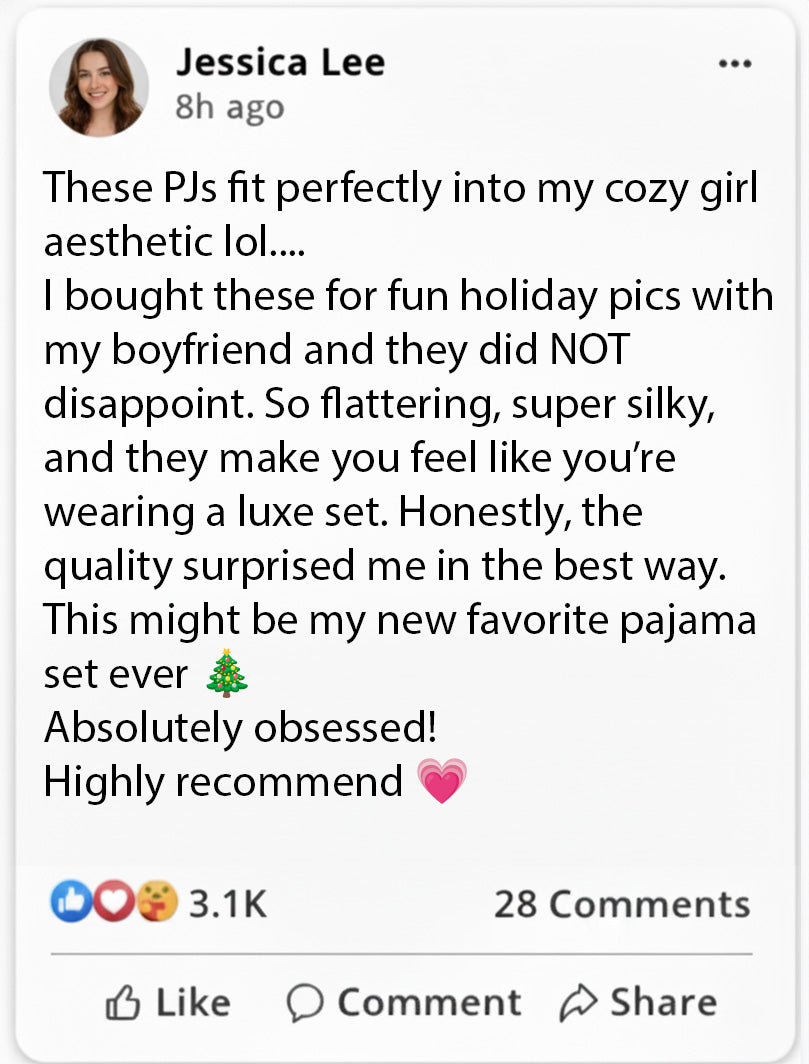The height and width of the screenshot is (1064, 809).
Task: Click the "Like" button label
Action: point(192,1002)
